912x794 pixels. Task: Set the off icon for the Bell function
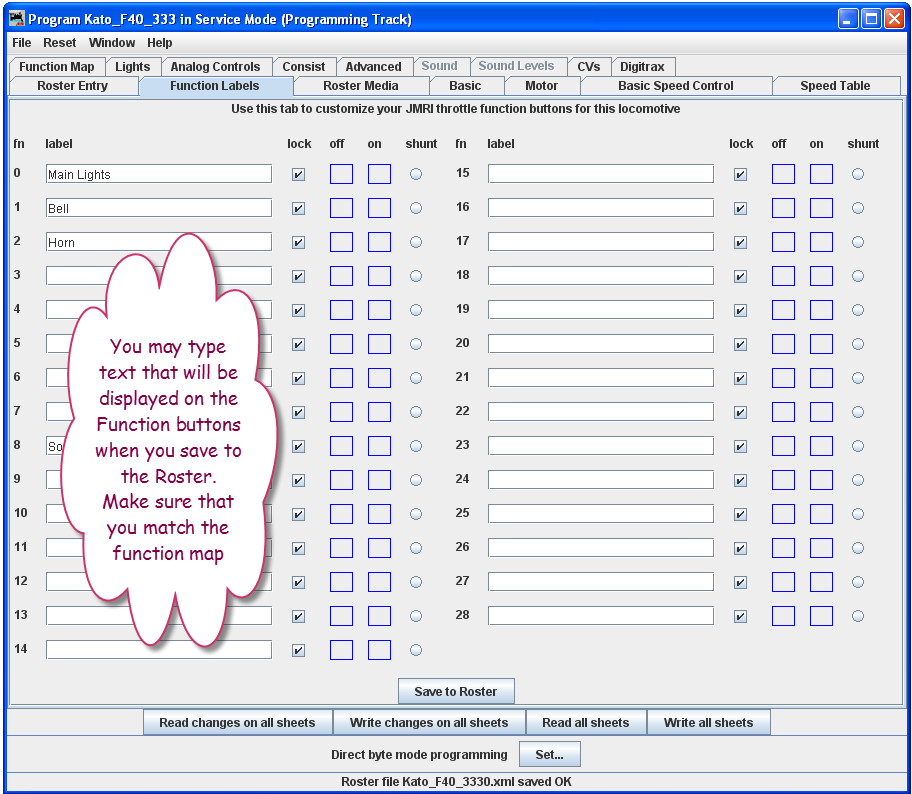click(341, 207)
